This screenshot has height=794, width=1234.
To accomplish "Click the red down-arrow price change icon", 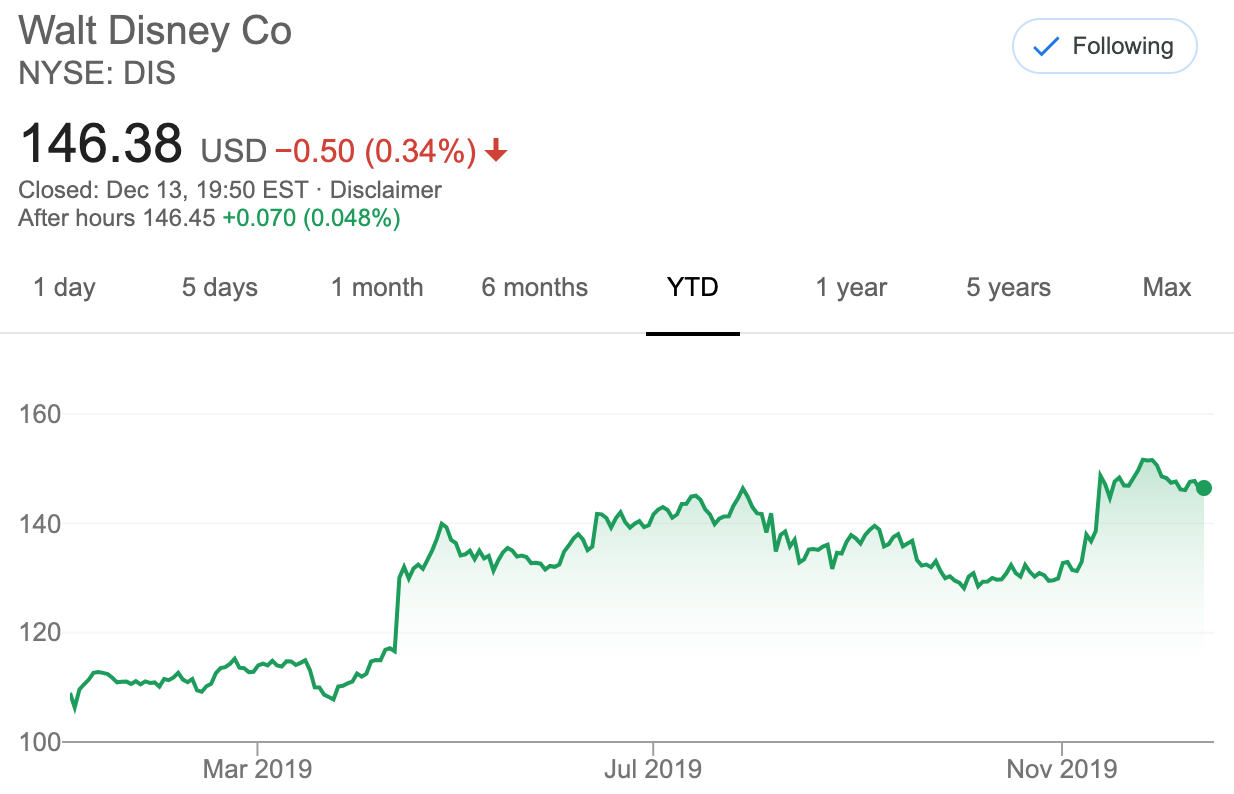I will click(x=496, y=151).
